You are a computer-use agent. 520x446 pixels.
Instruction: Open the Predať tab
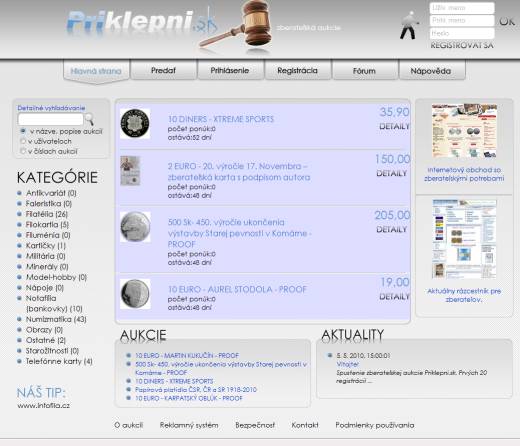163,70
